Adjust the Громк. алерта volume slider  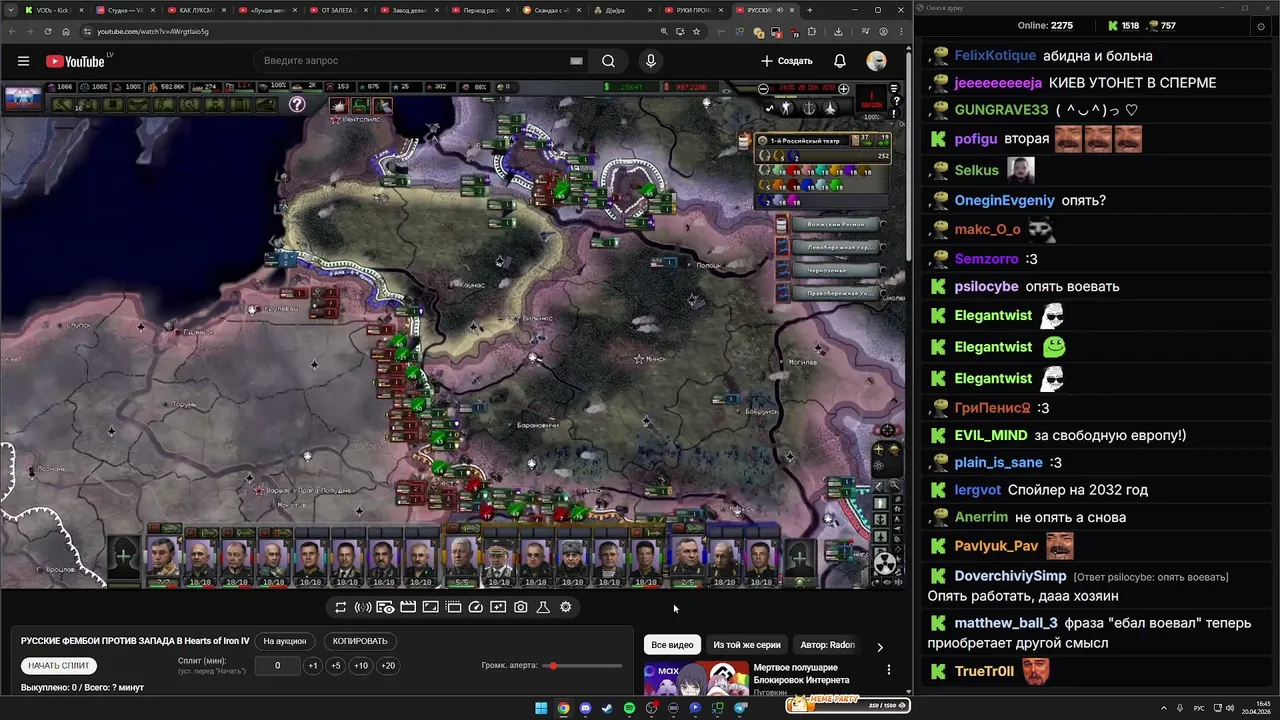(583, 666)
